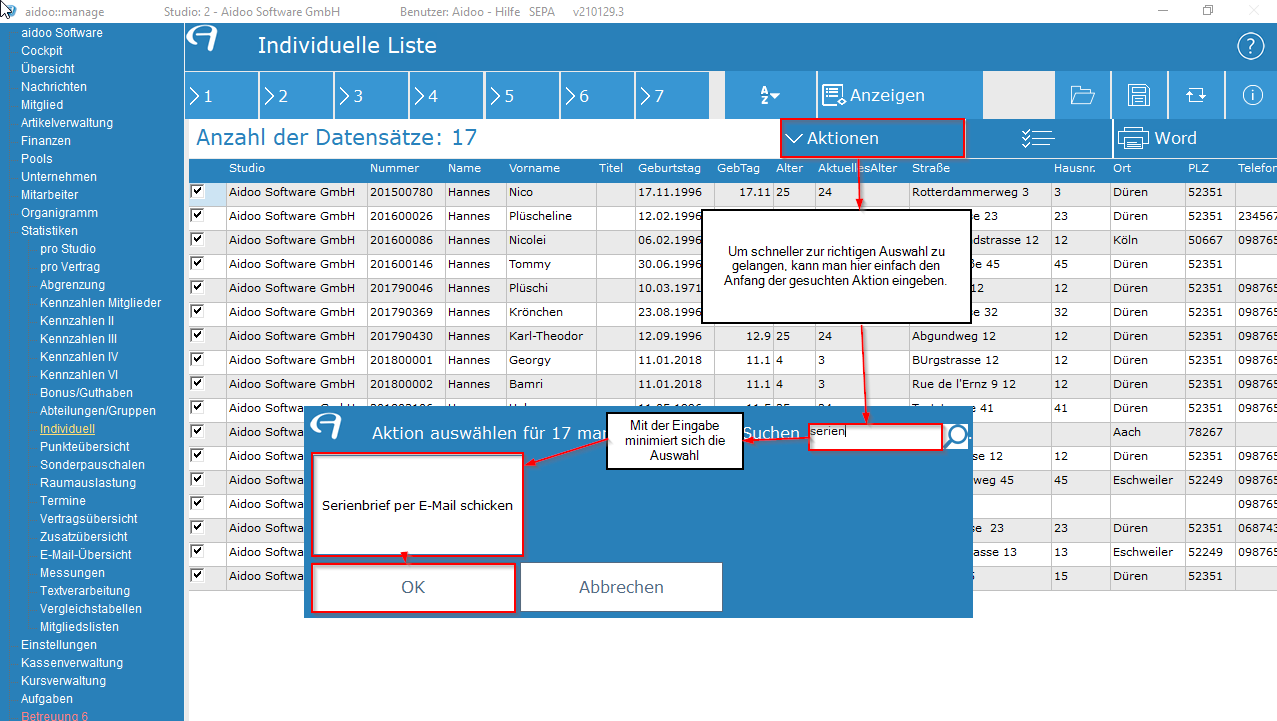
Task: Click the PLZ column header
Action: [1198, 168]
